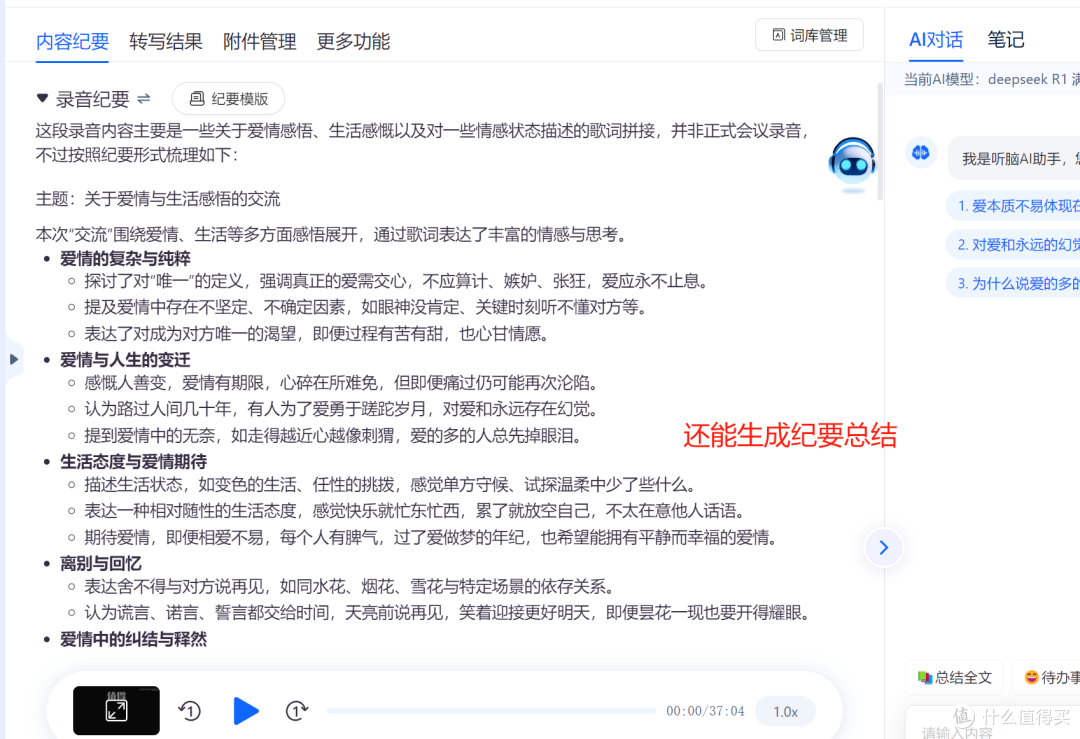Screen dimensions: 1080x739
Task: Click the heading 爱情中的纠结与释然
Action: (x=133, y=640)
